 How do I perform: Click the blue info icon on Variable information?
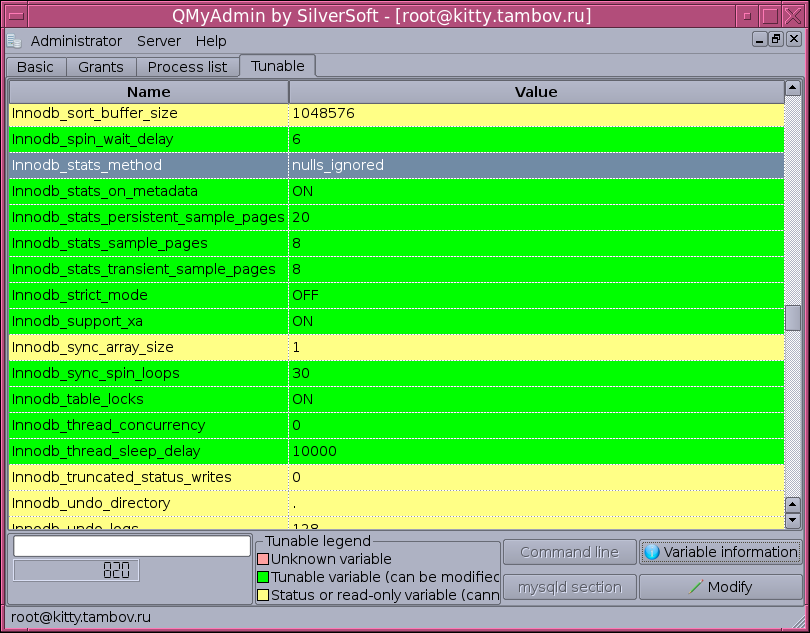[652, 552]
